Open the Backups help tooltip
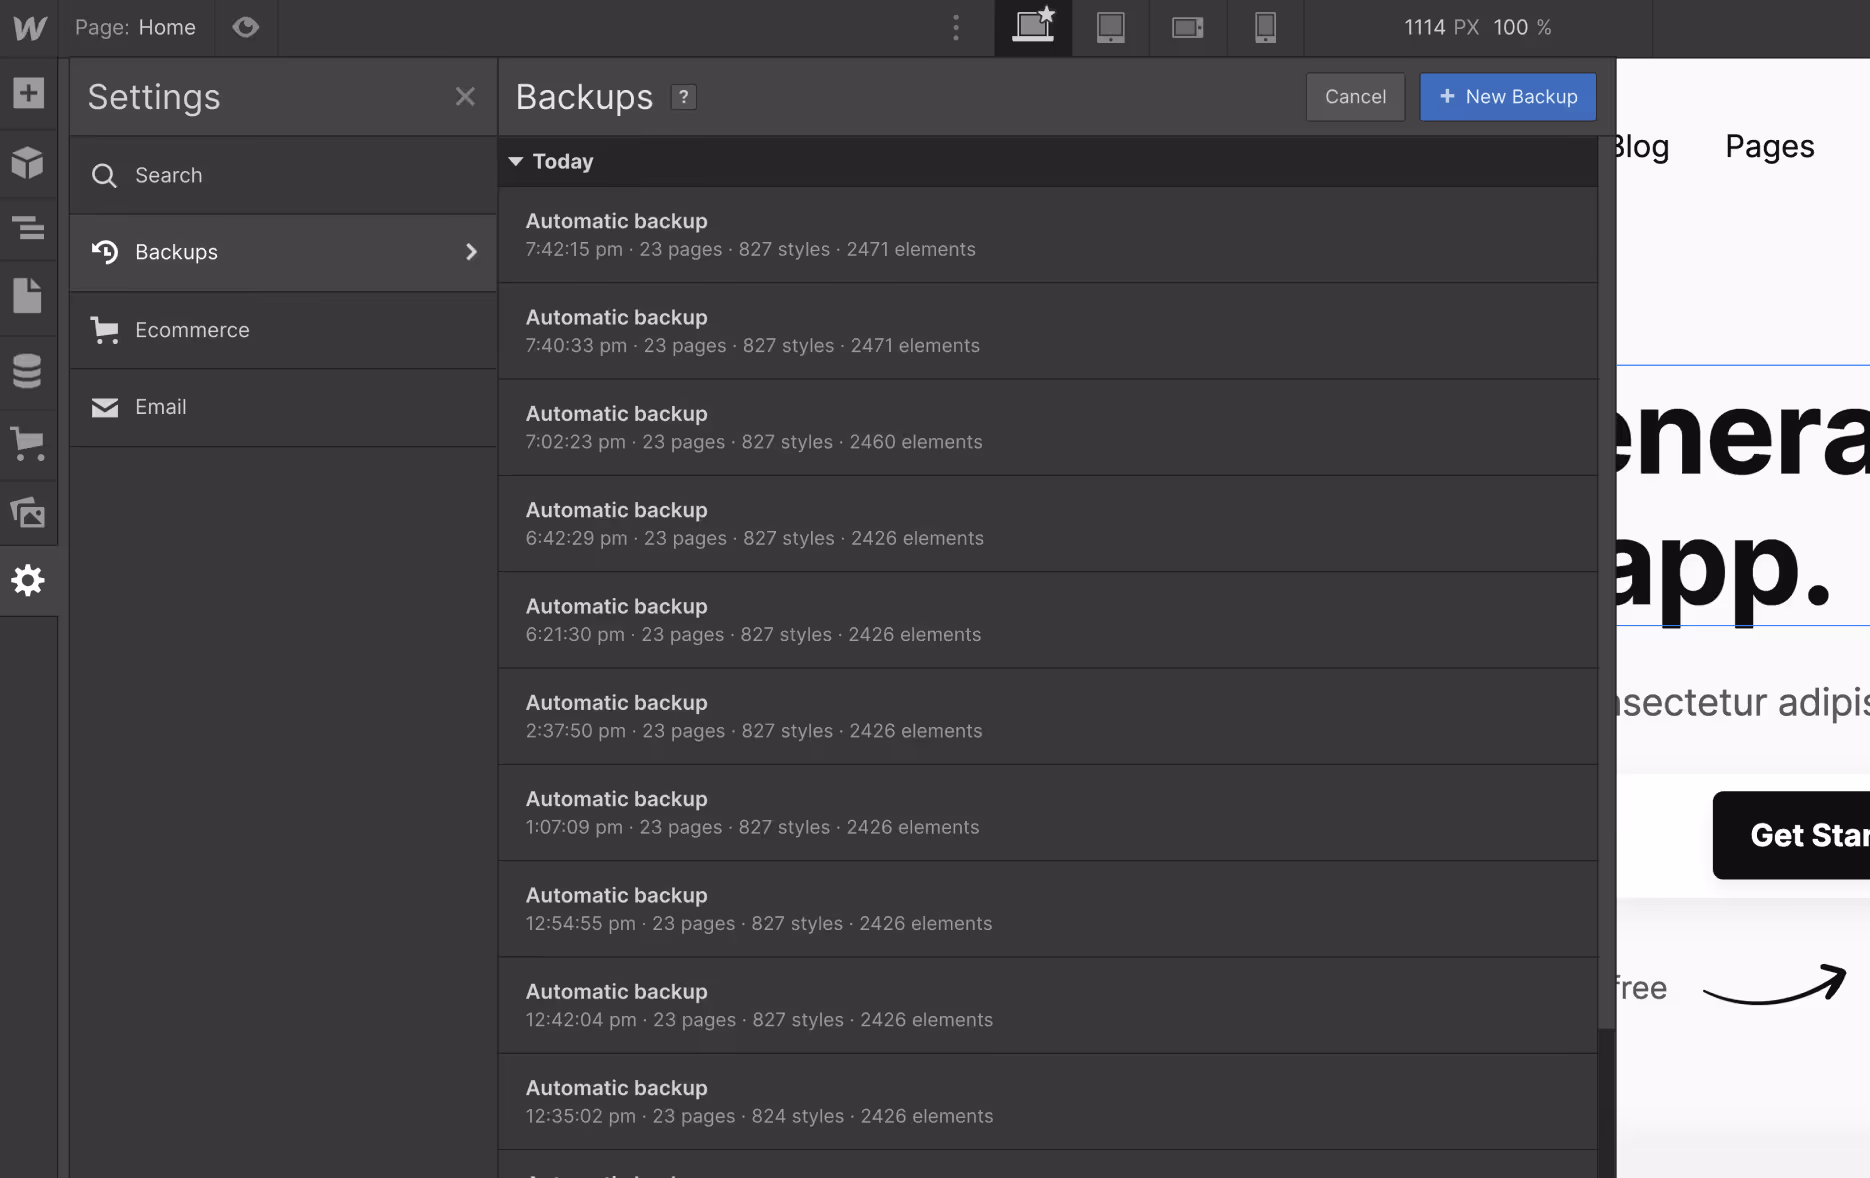 (x=683, y=97)
